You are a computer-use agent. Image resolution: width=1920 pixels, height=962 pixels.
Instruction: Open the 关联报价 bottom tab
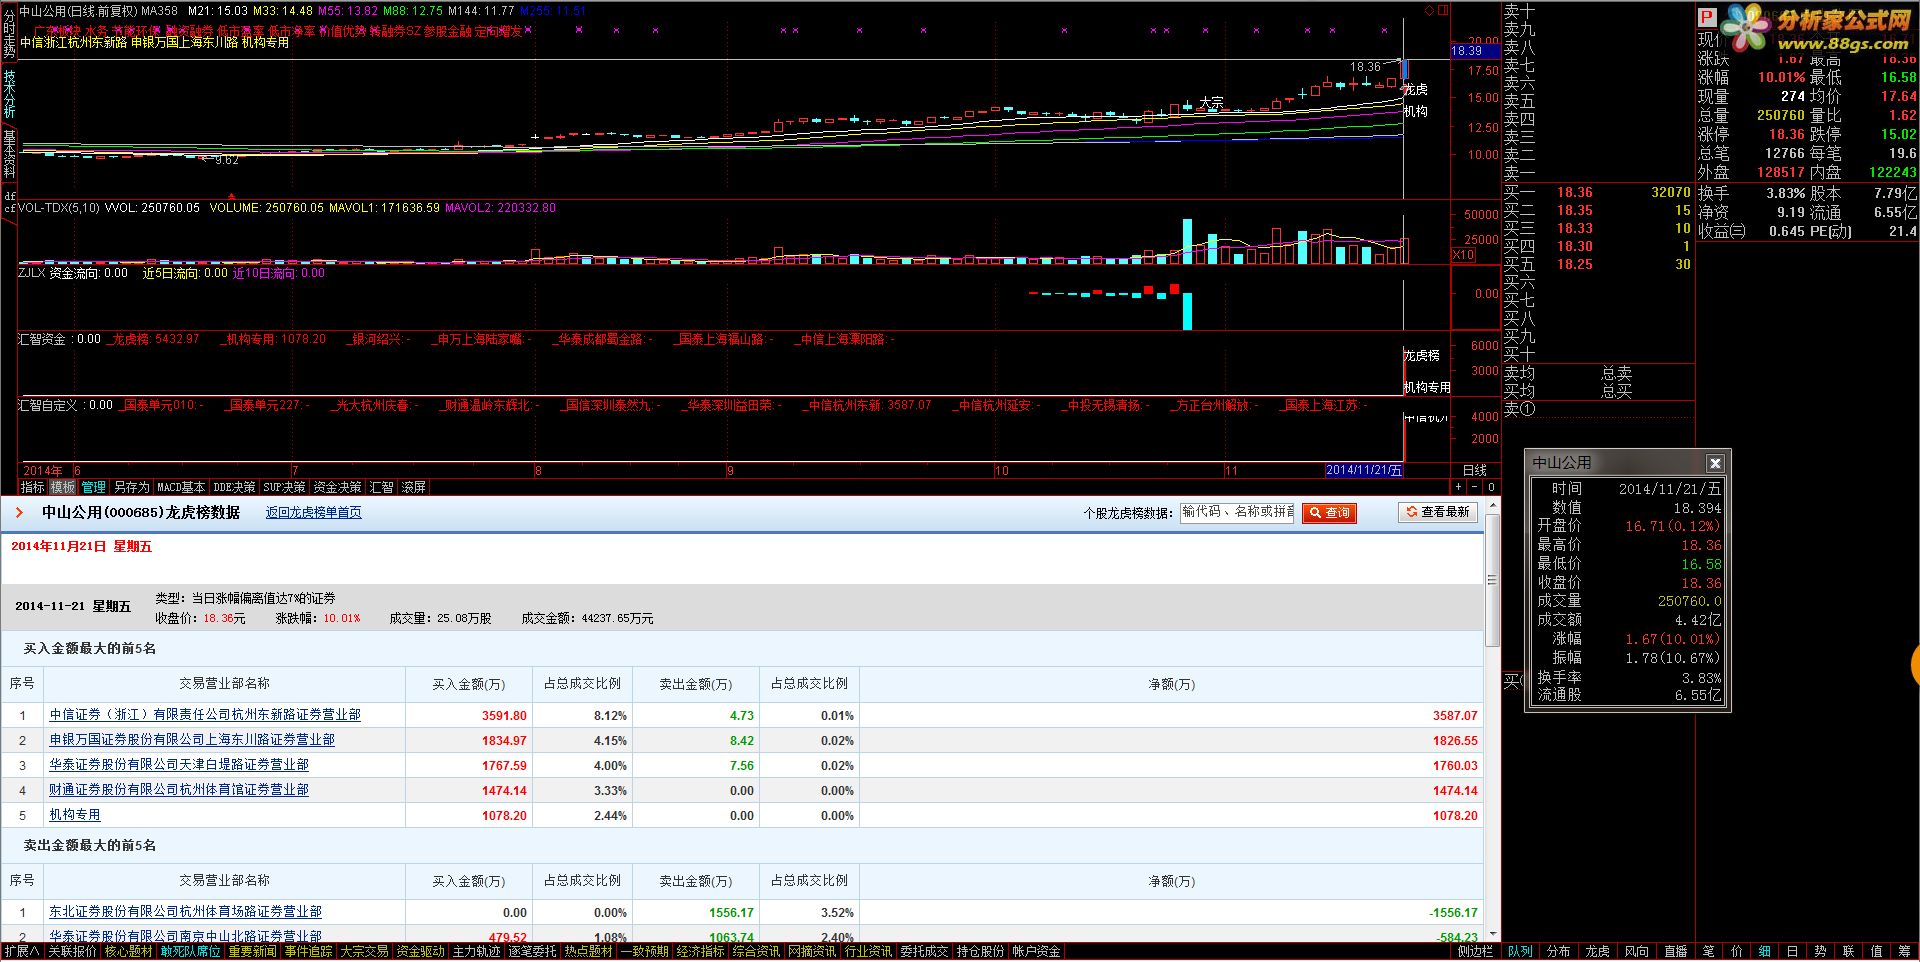(72, 952)
